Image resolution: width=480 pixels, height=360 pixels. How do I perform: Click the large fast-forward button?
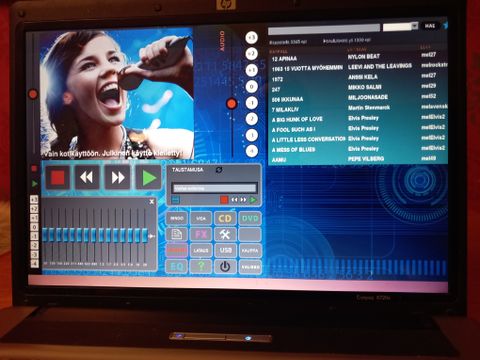(118, 178)
